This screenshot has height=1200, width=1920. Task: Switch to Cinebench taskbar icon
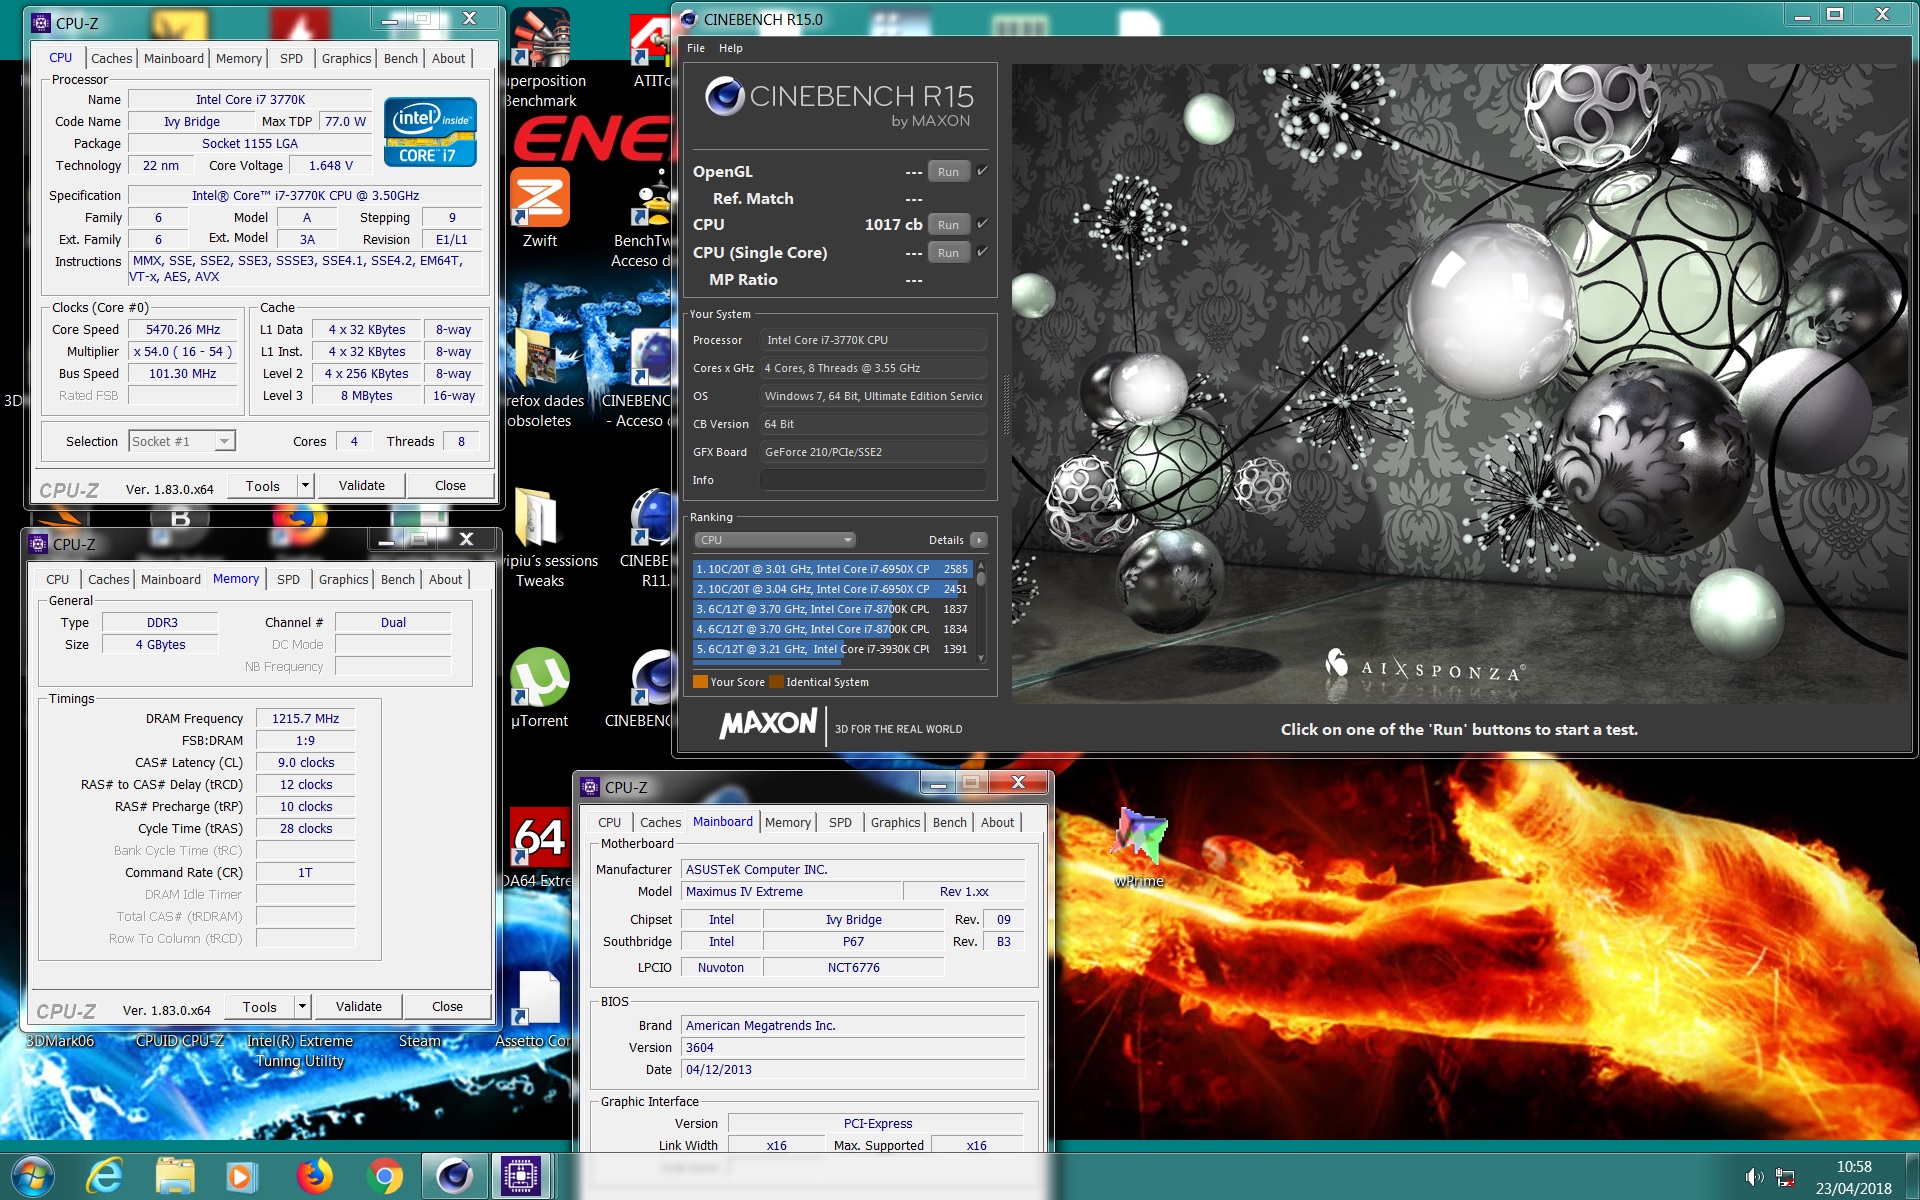[453, 1176]
